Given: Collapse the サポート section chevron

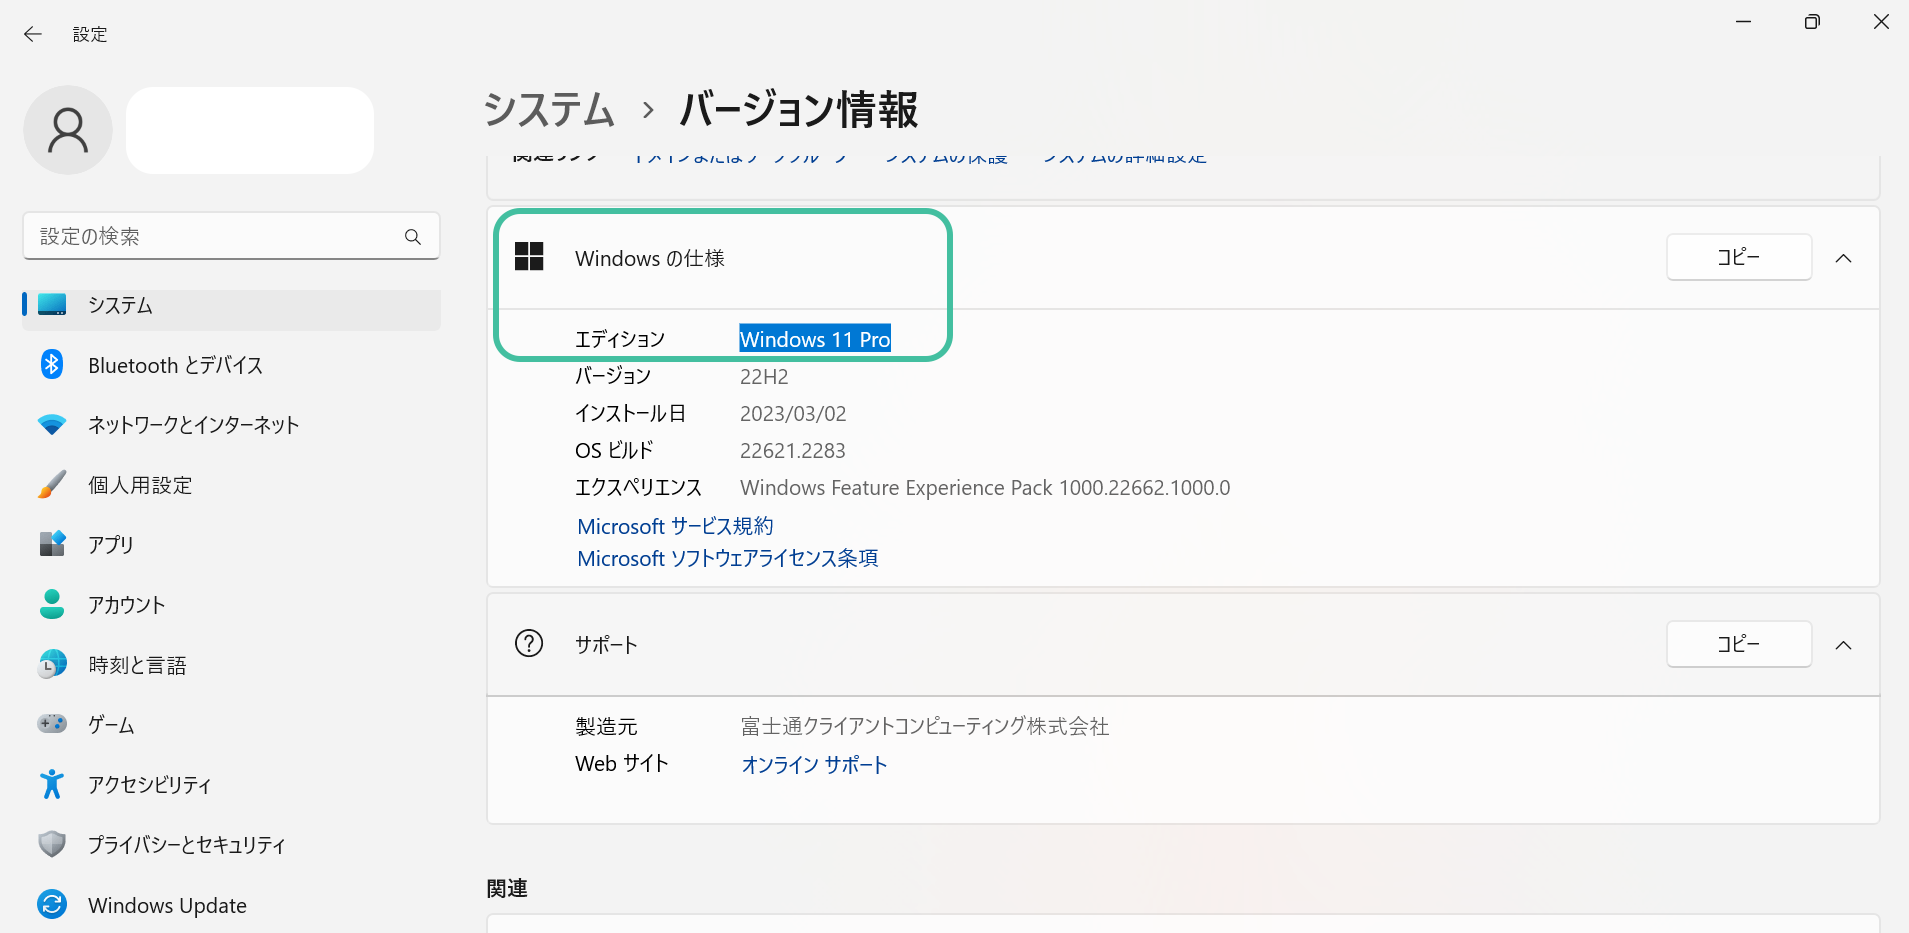Looking at the screenshot, I should 1843,645.
